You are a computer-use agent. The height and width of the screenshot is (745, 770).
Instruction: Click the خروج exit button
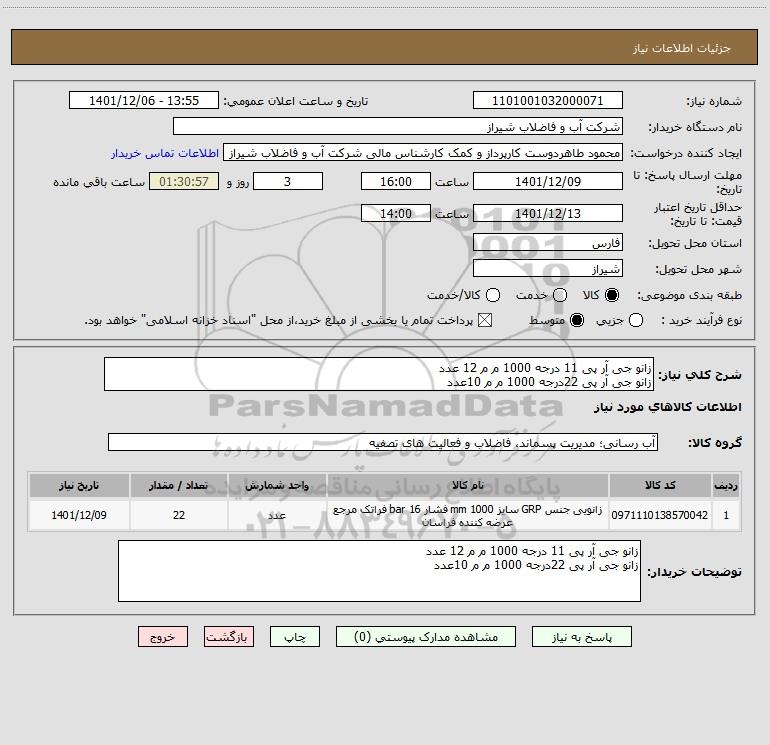point(163,637)
